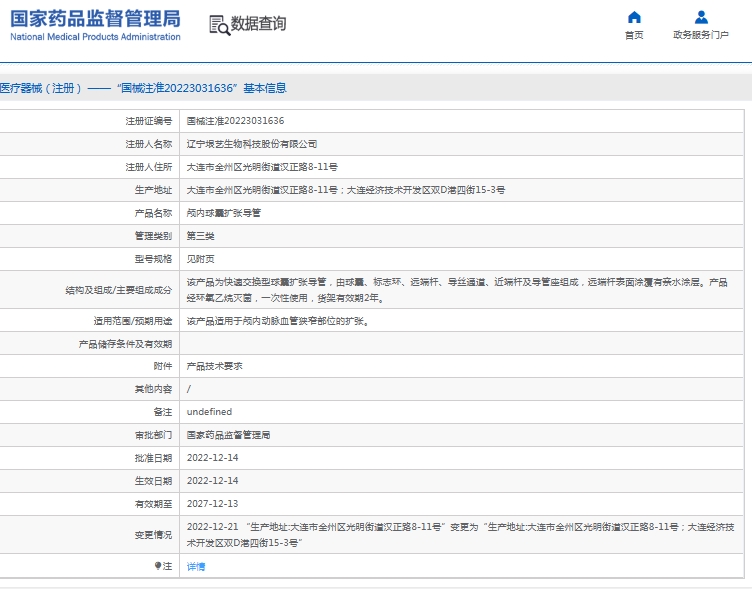Click the 首页 label
This screenshot has height=589, width=752.
point(634,35)
